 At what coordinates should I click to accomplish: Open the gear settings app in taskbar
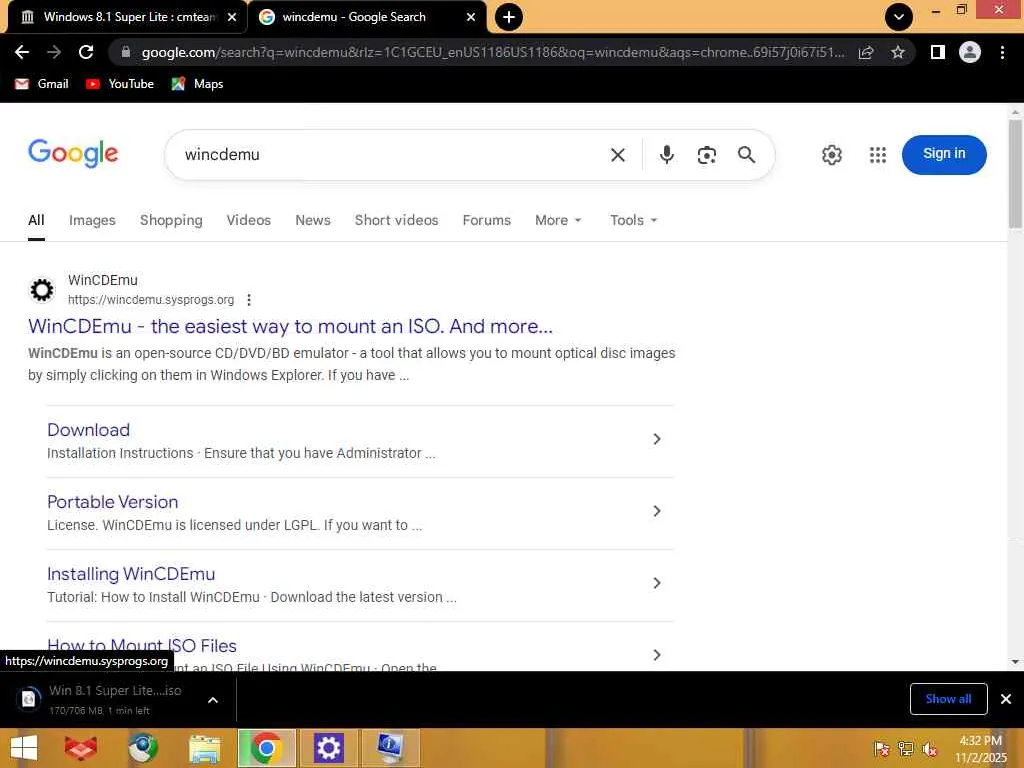(328, 748)
